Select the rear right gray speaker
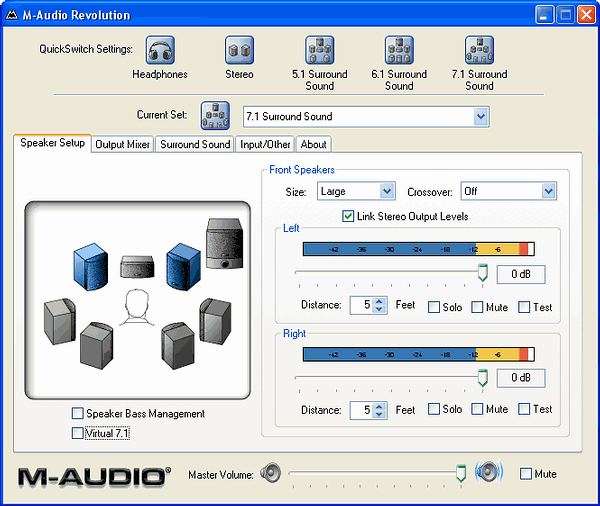Image resolution: width=600 pixels, height=506 pixels. pos(178,346)
